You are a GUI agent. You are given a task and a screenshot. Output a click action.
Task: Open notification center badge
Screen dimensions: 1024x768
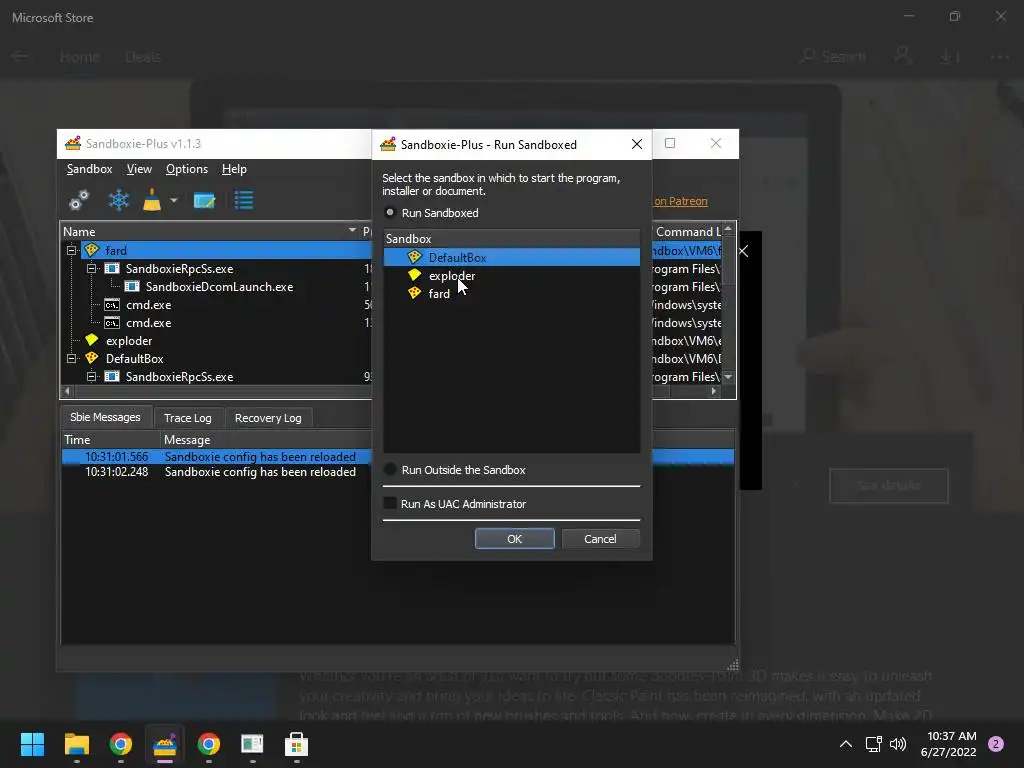pyautogui.click(x=995, y=744)
